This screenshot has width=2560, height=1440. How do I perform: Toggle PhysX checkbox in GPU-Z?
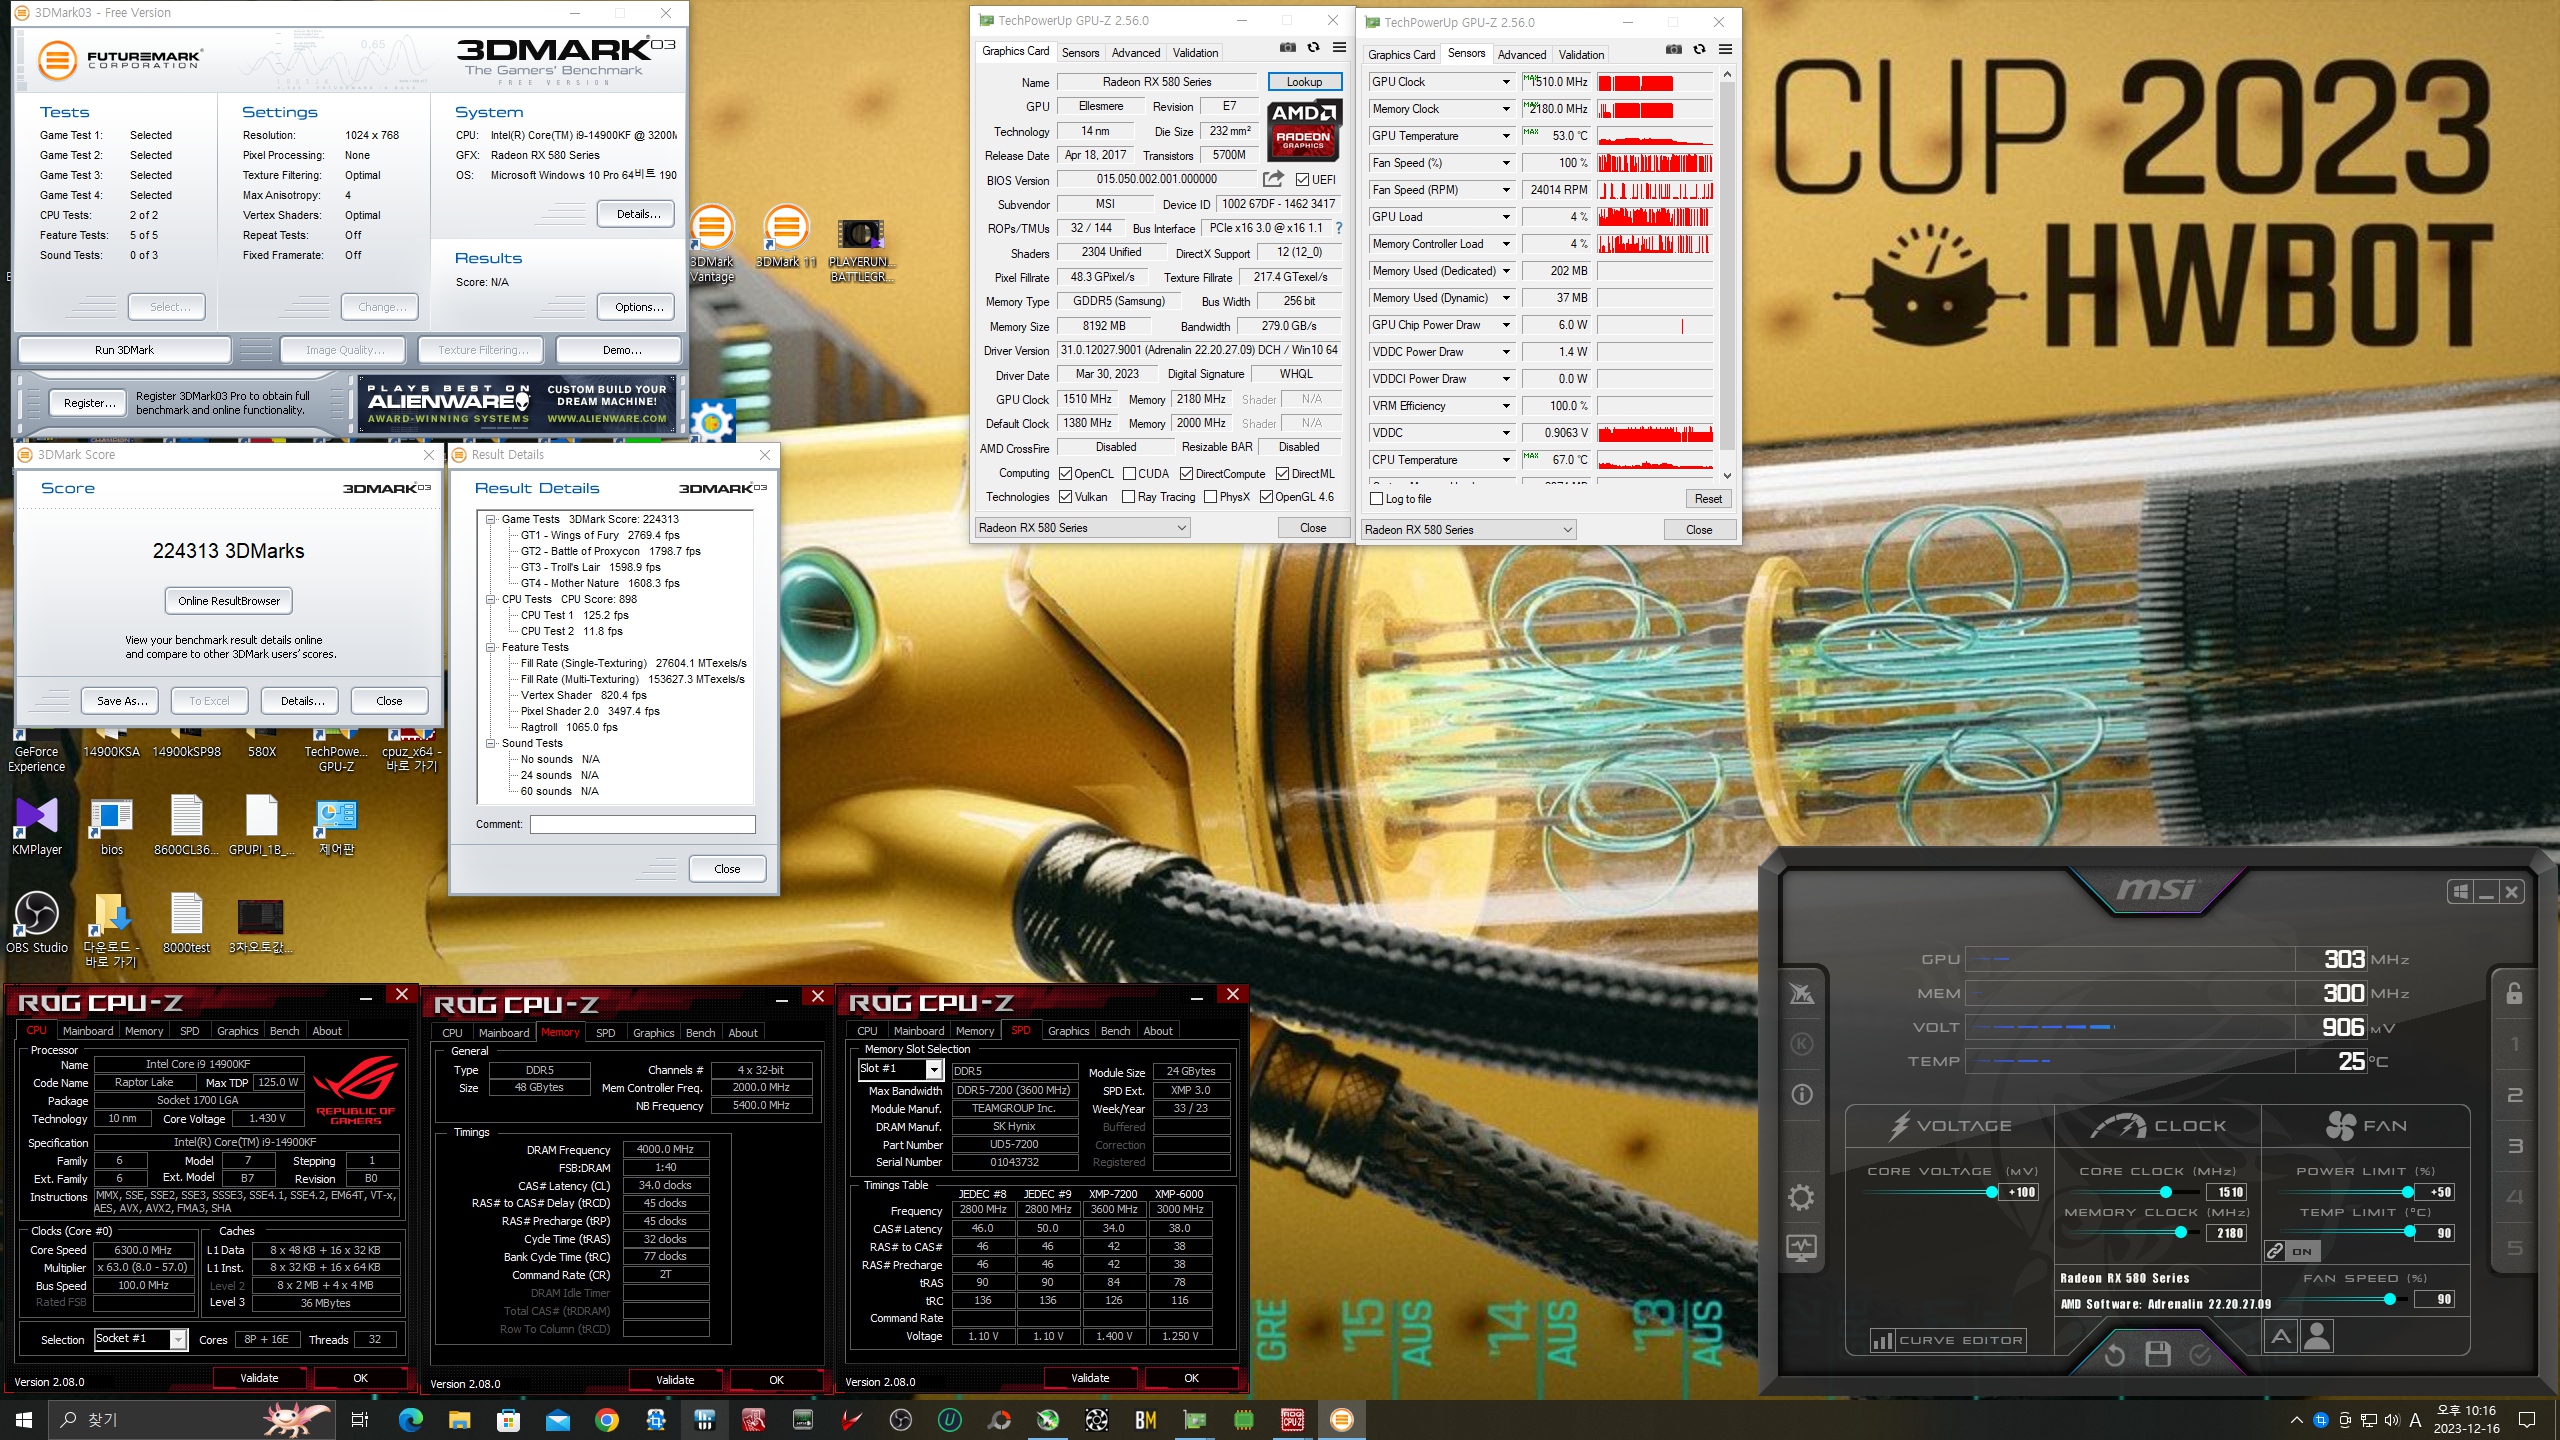1210,497
